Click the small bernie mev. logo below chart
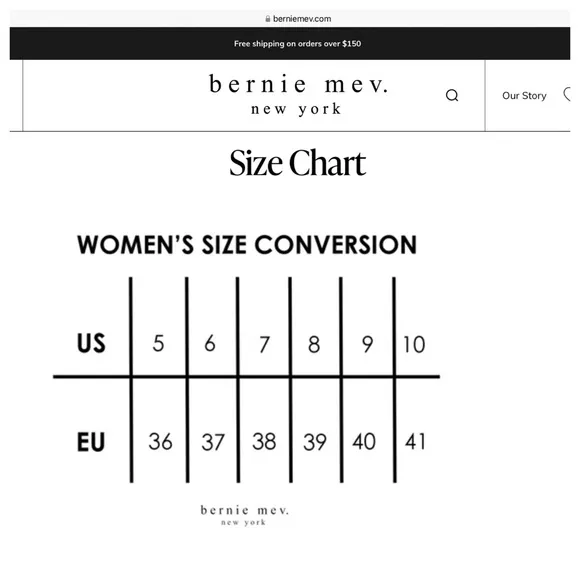The width and height of the screenshot is (580, 580). [244, 515]
